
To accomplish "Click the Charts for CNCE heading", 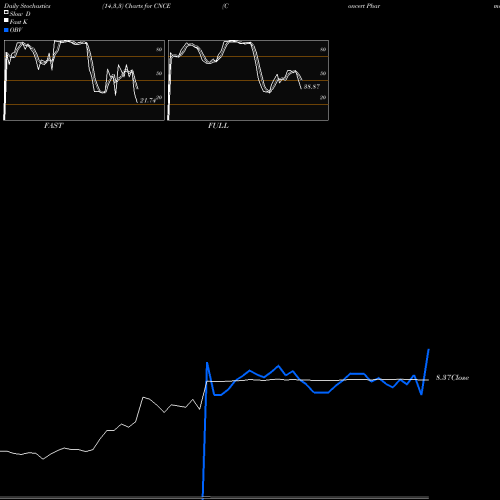I will (x=148, y=6).
